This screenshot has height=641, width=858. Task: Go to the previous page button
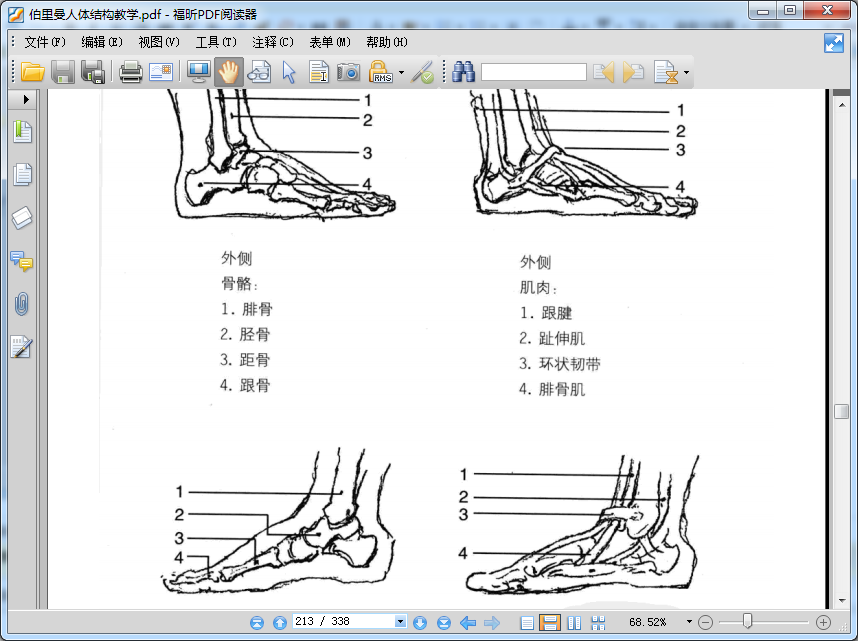pos(280,622)
